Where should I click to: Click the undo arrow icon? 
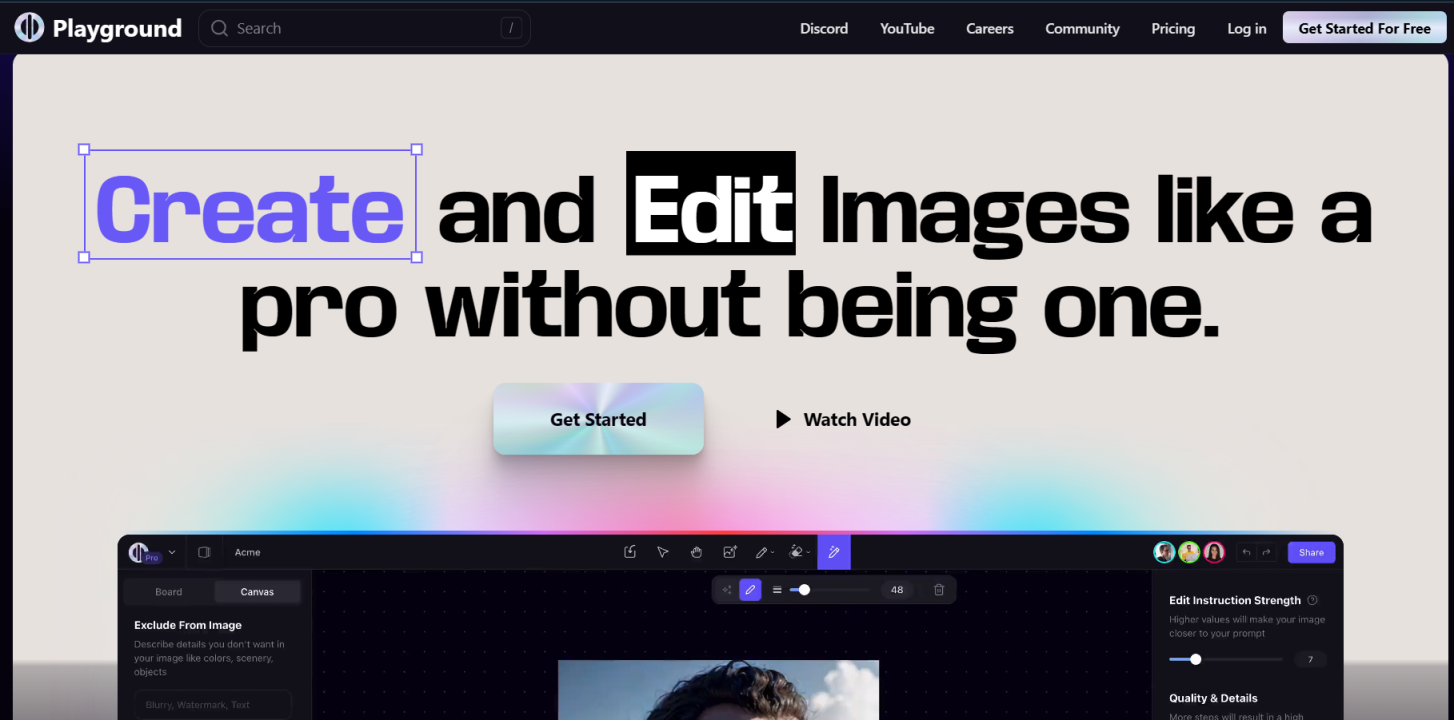coord(1246,552)
